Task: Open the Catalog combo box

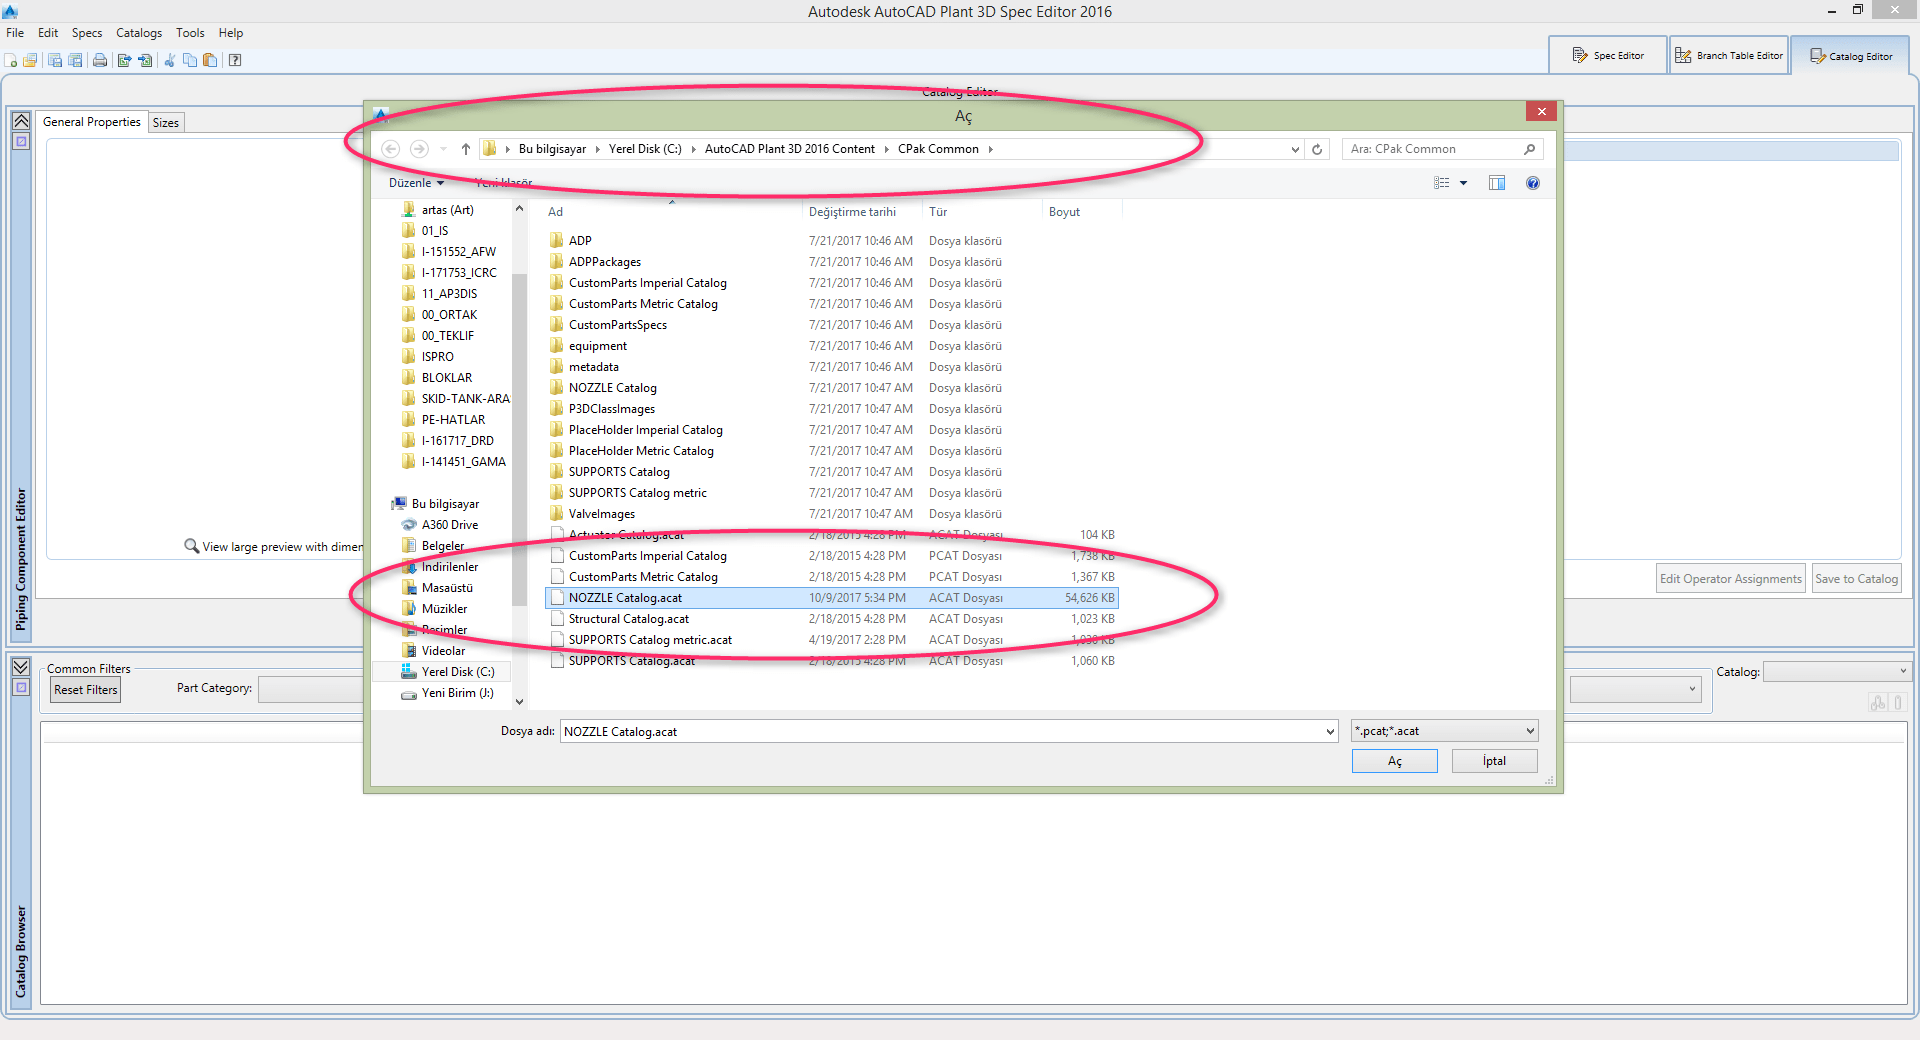Action: click(1837, 671)
